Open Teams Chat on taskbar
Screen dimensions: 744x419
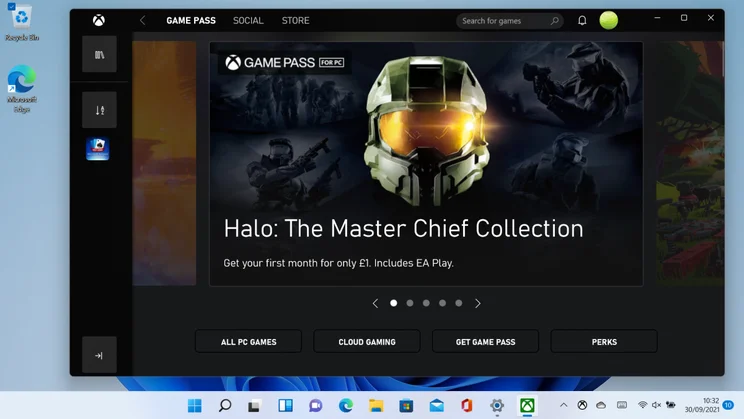pyautogui.click(x=316, y=406)
